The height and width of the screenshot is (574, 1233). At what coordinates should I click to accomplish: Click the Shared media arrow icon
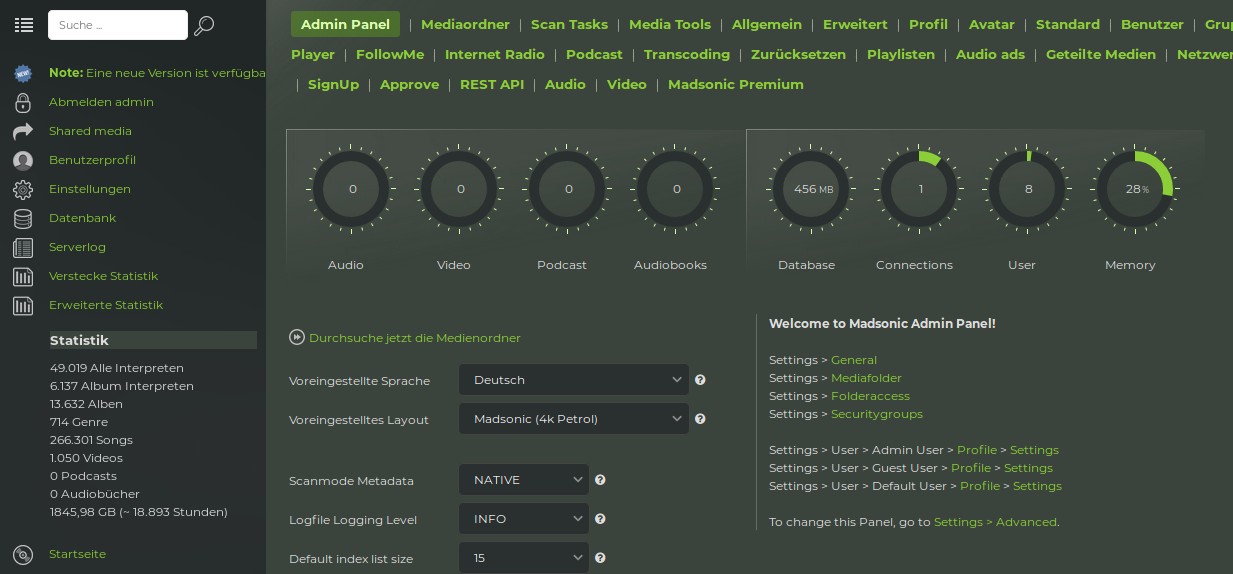point(23,131)
